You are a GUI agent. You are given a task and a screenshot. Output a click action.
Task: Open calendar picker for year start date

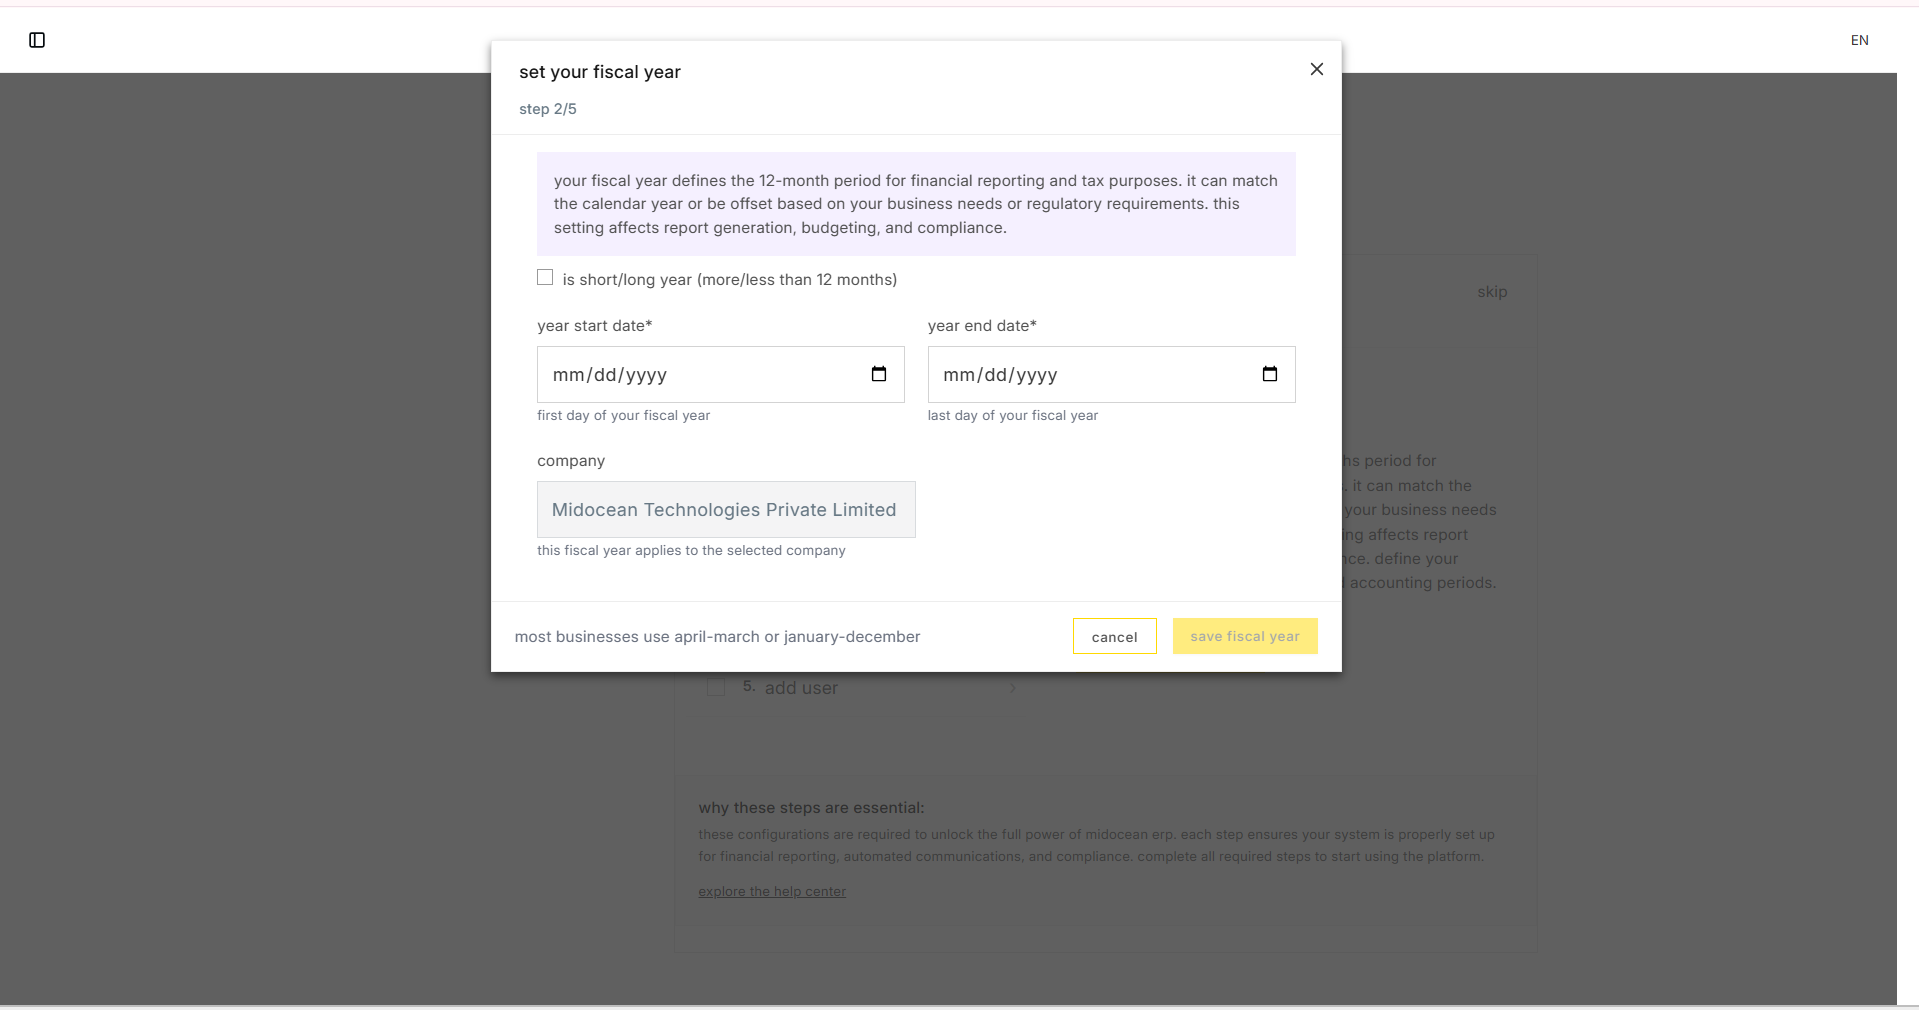(879, 374)
